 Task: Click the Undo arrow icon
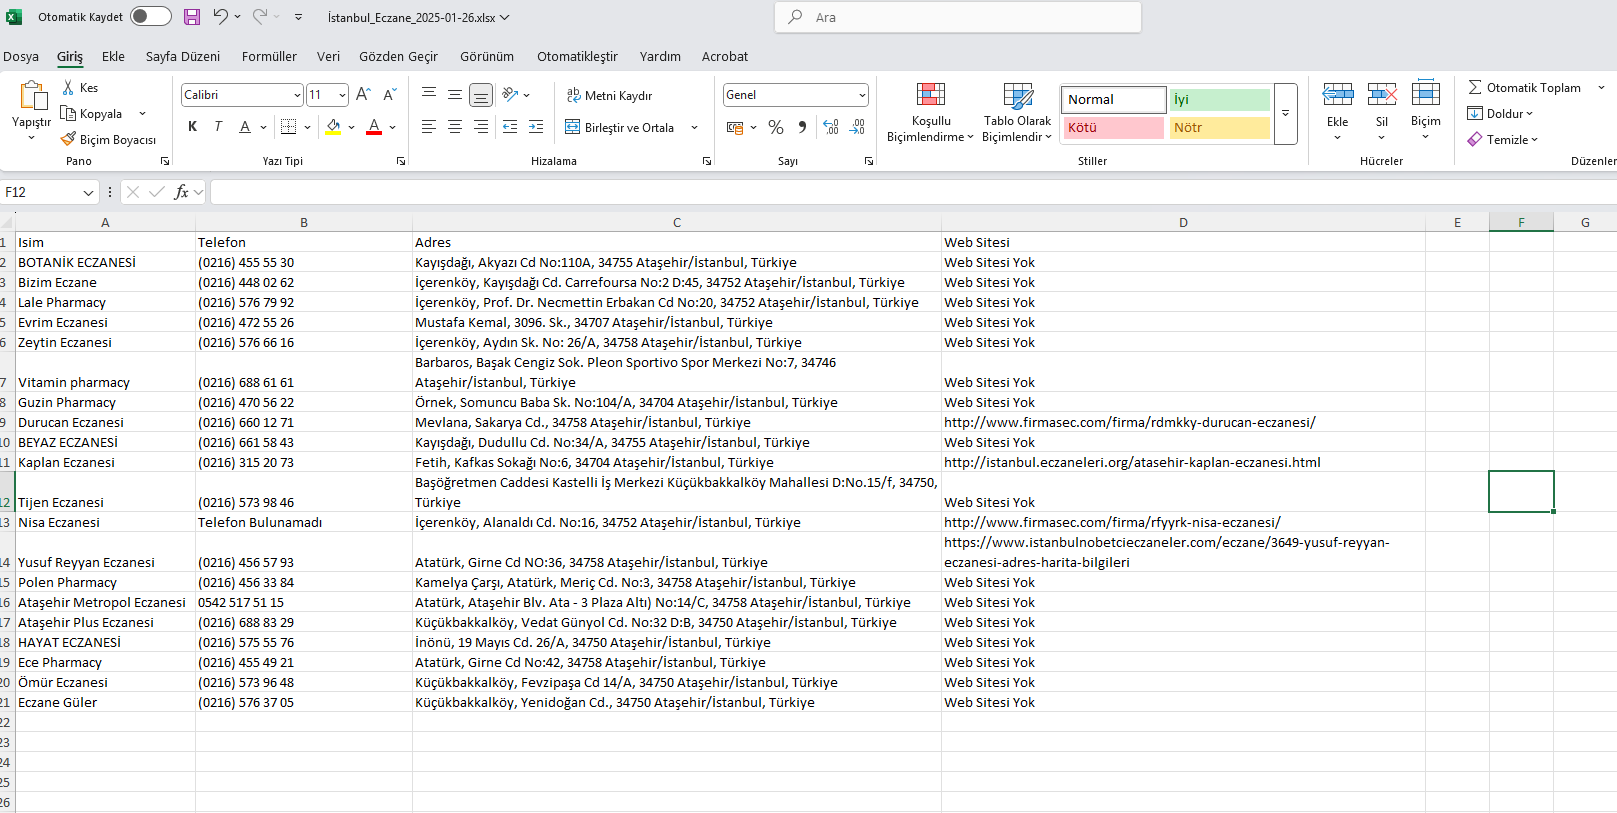pyautogui.click(x=220, y=17)
